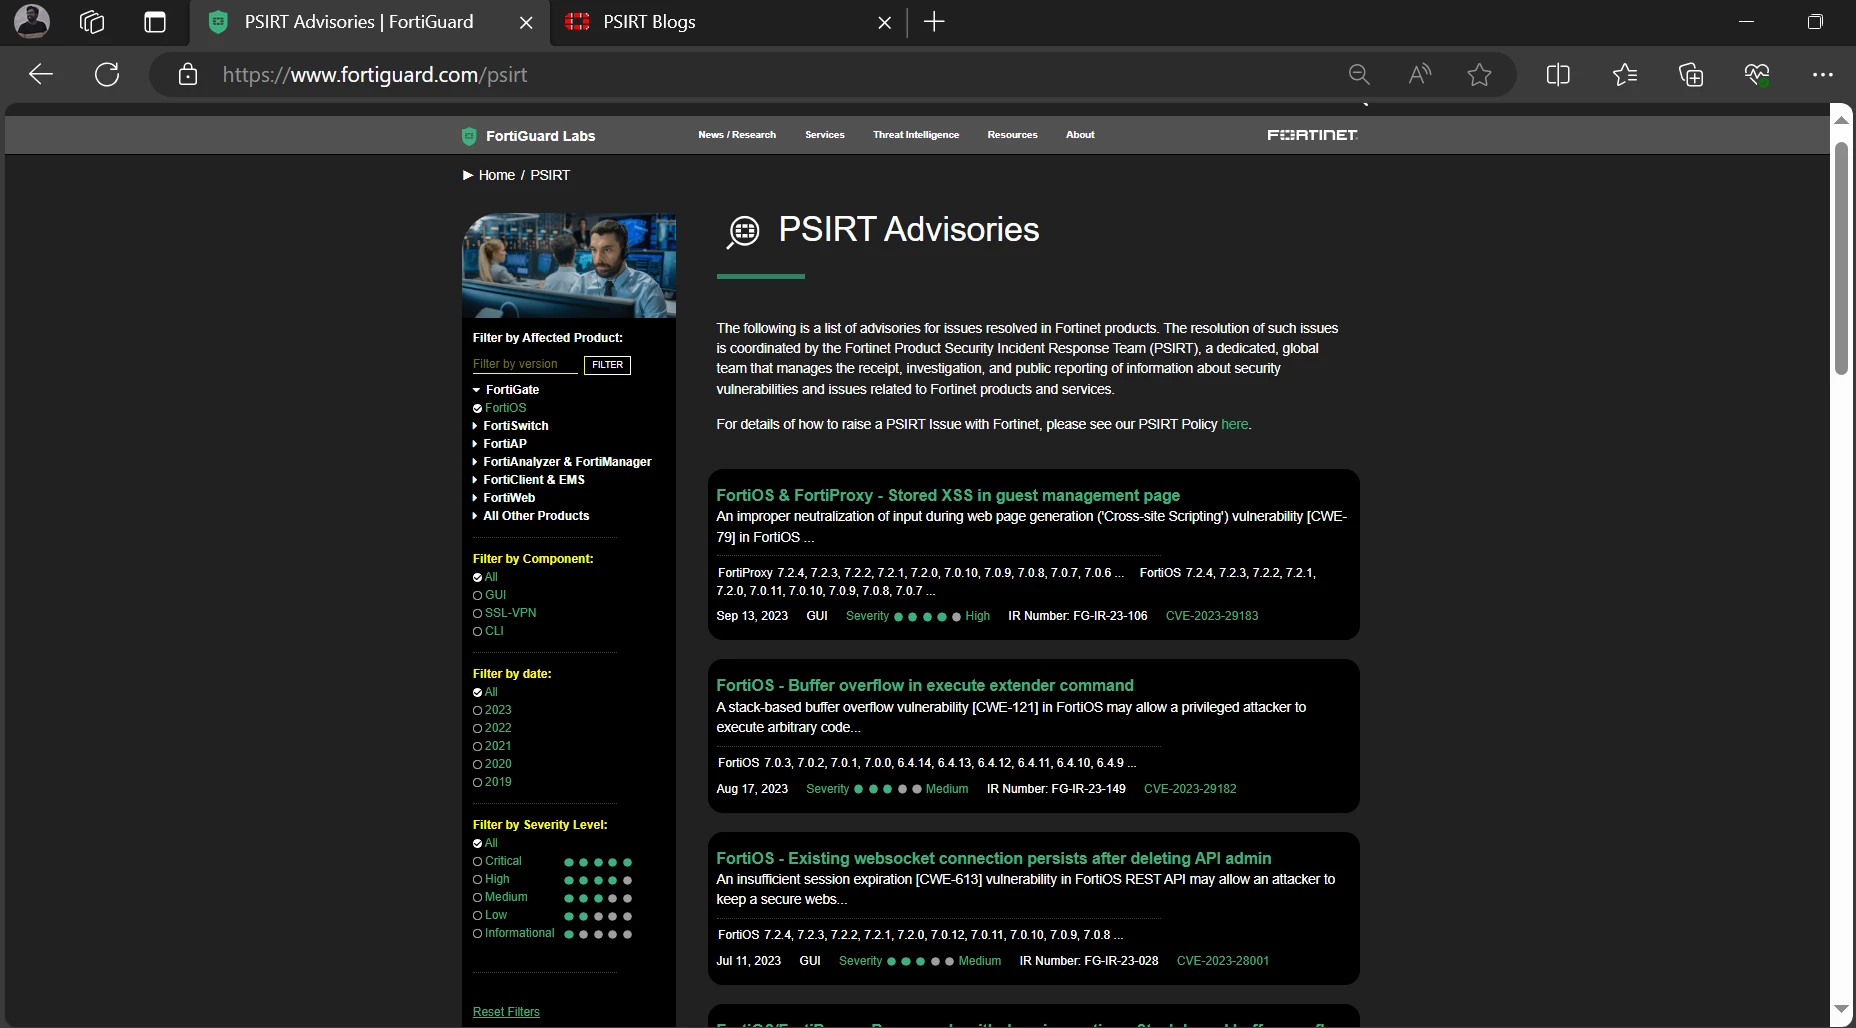This screenshot has width=1856, height=1028.
Task: Click the FortiGuard Labs shield logo
Action: [x=469, y=136]
